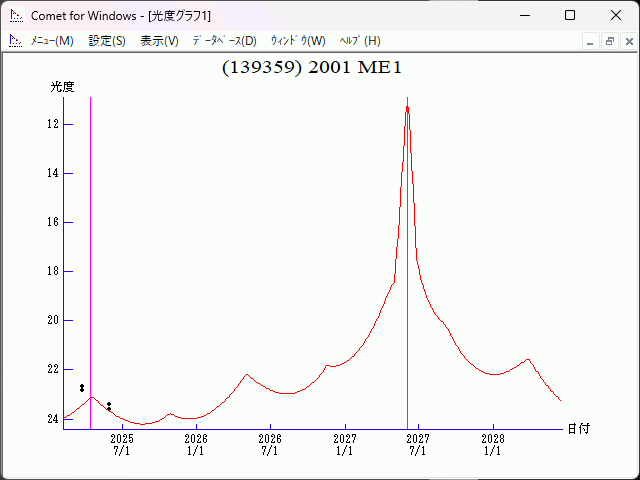This screenshot has height=480, width=640.
Task: Open the ヘルプ(H) help menu
Action: click(360, 41)
